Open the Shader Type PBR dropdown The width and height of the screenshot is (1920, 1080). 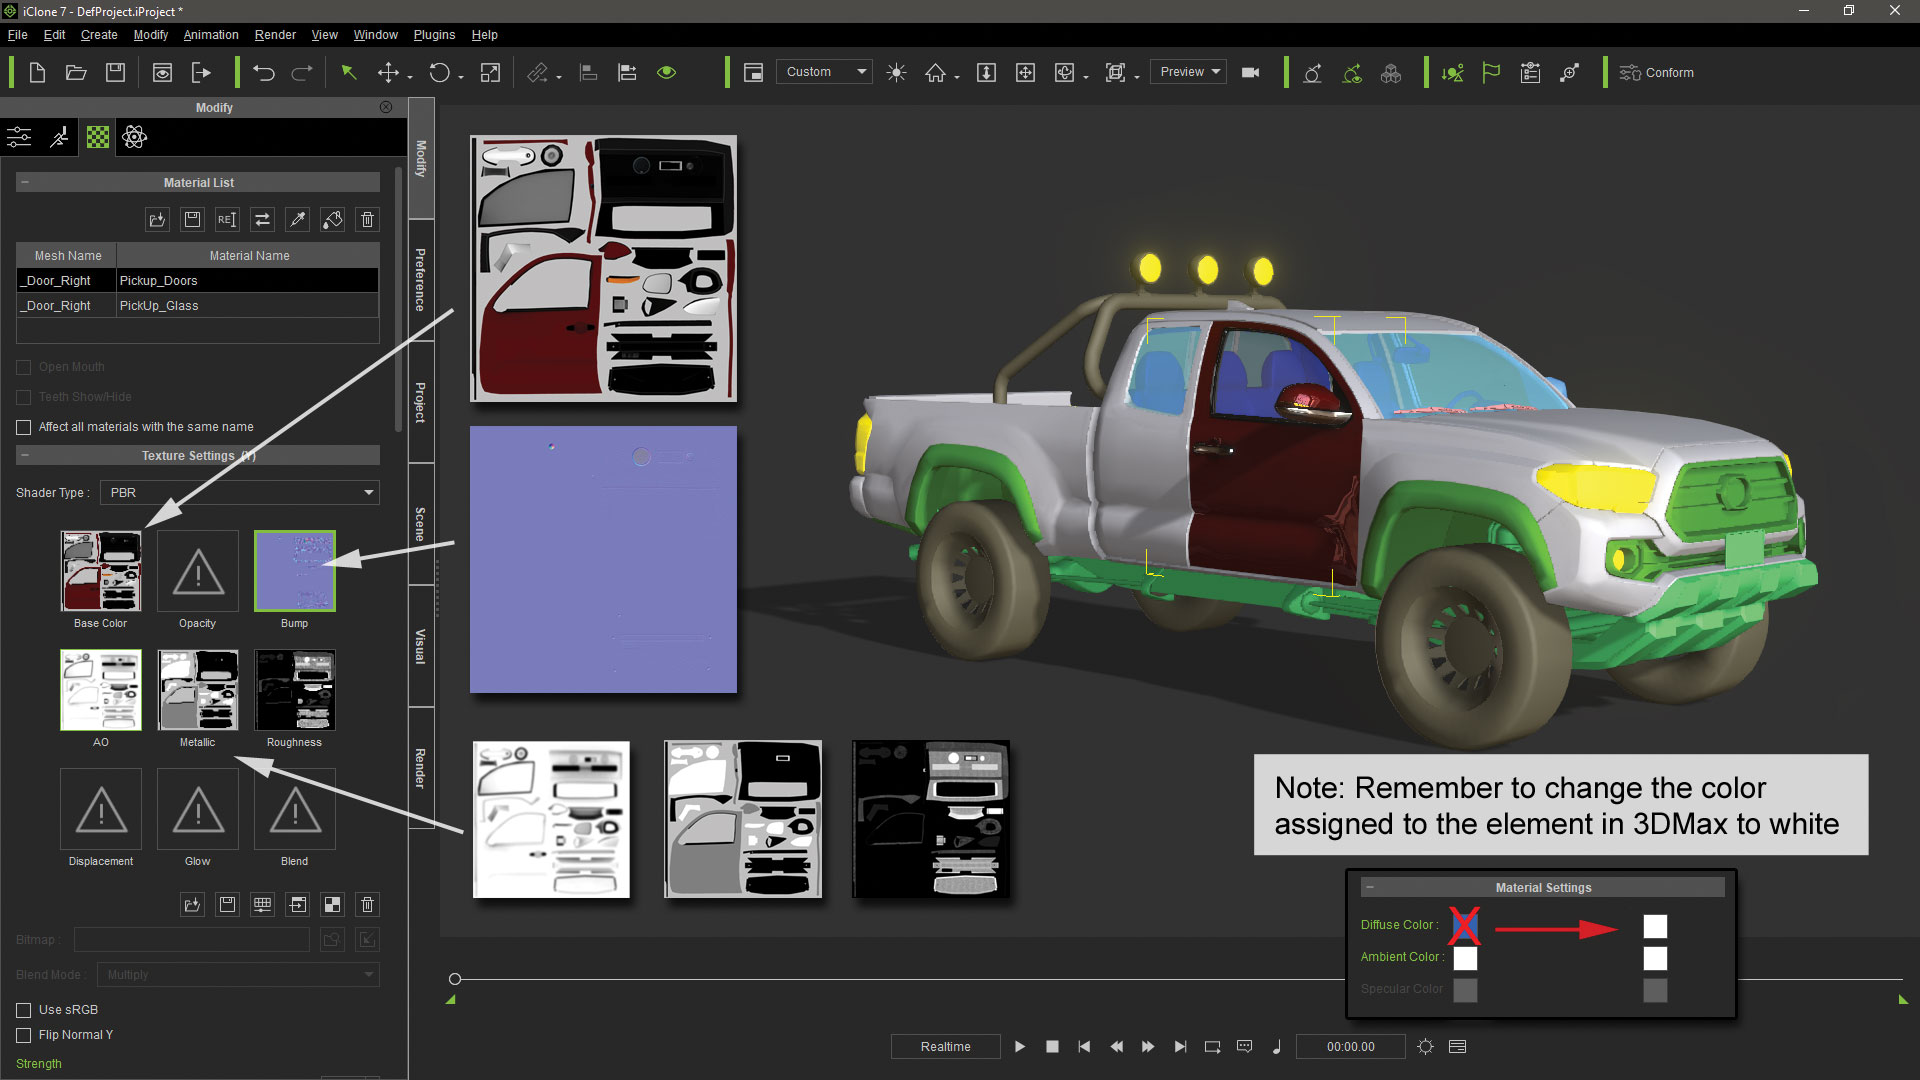(x=240, y=492)
